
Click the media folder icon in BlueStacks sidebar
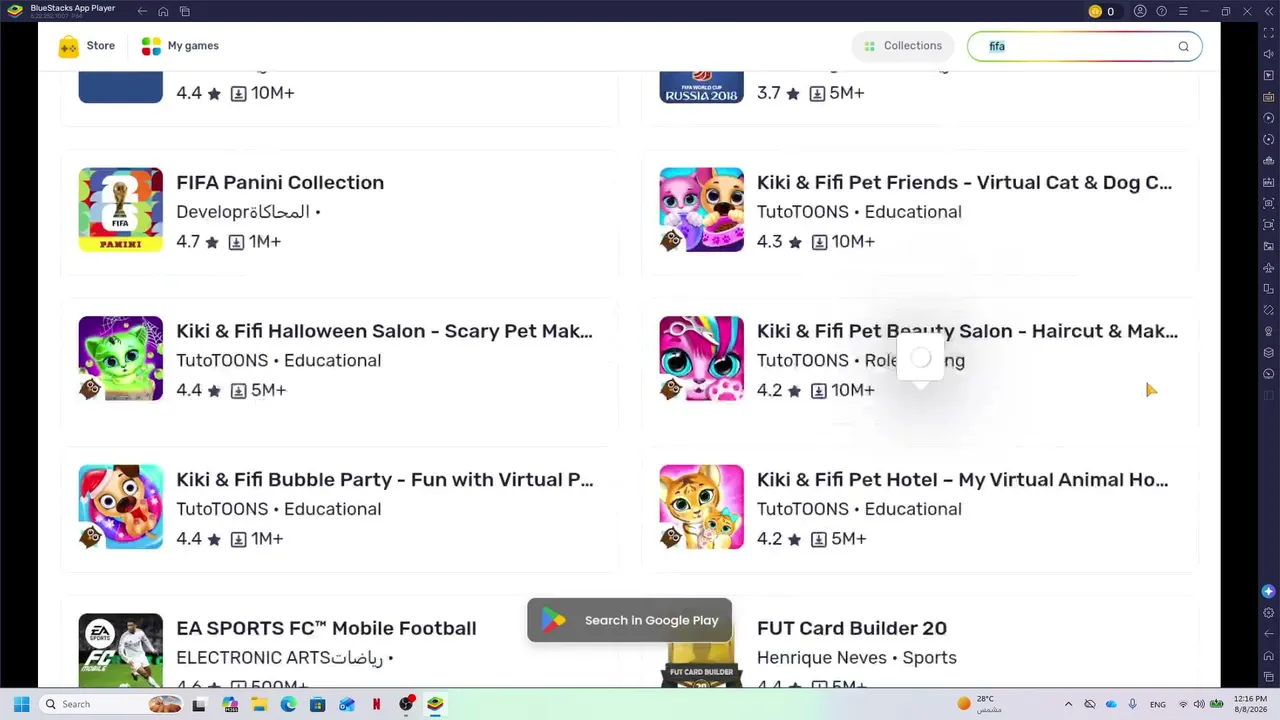[1269, 246]
